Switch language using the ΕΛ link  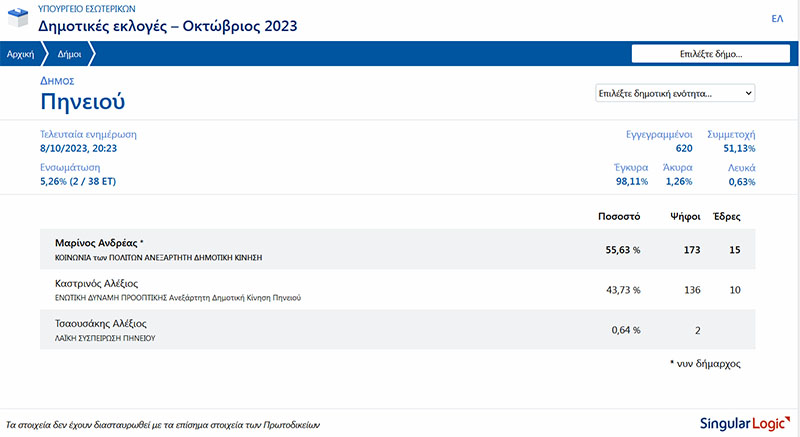click(x=777, y=19)
